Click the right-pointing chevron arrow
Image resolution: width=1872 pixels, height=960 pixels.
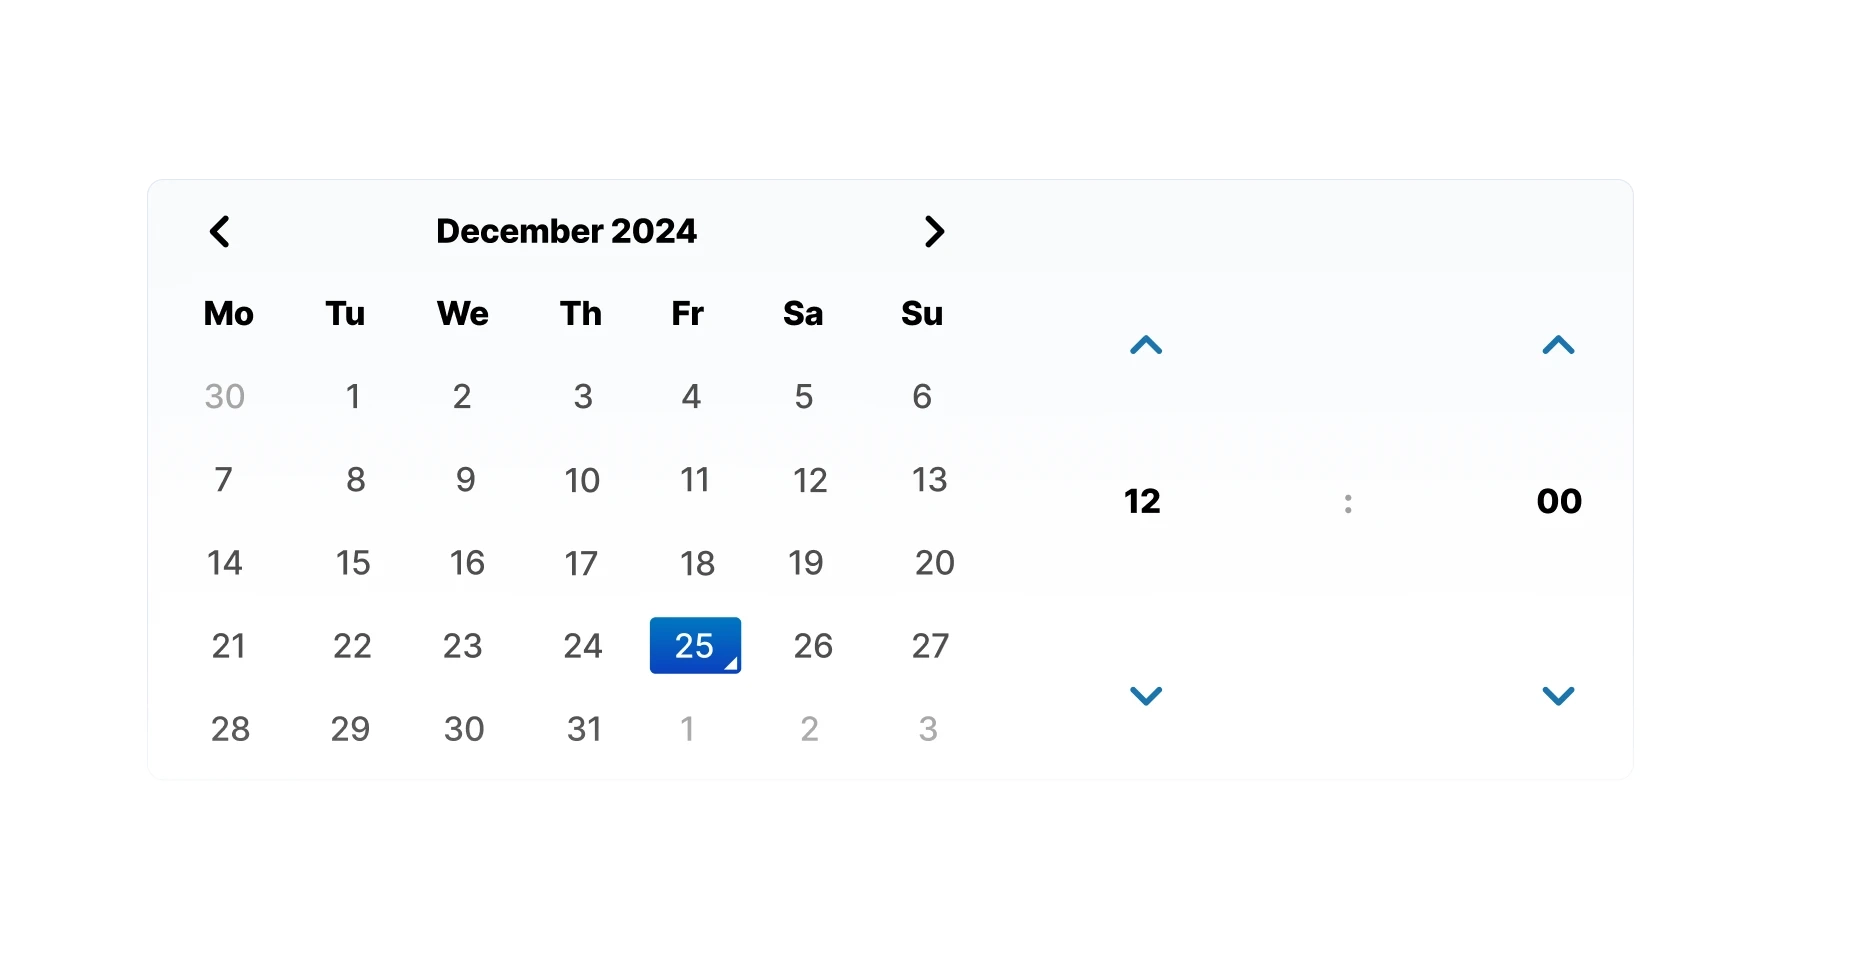tap(934, 231)
